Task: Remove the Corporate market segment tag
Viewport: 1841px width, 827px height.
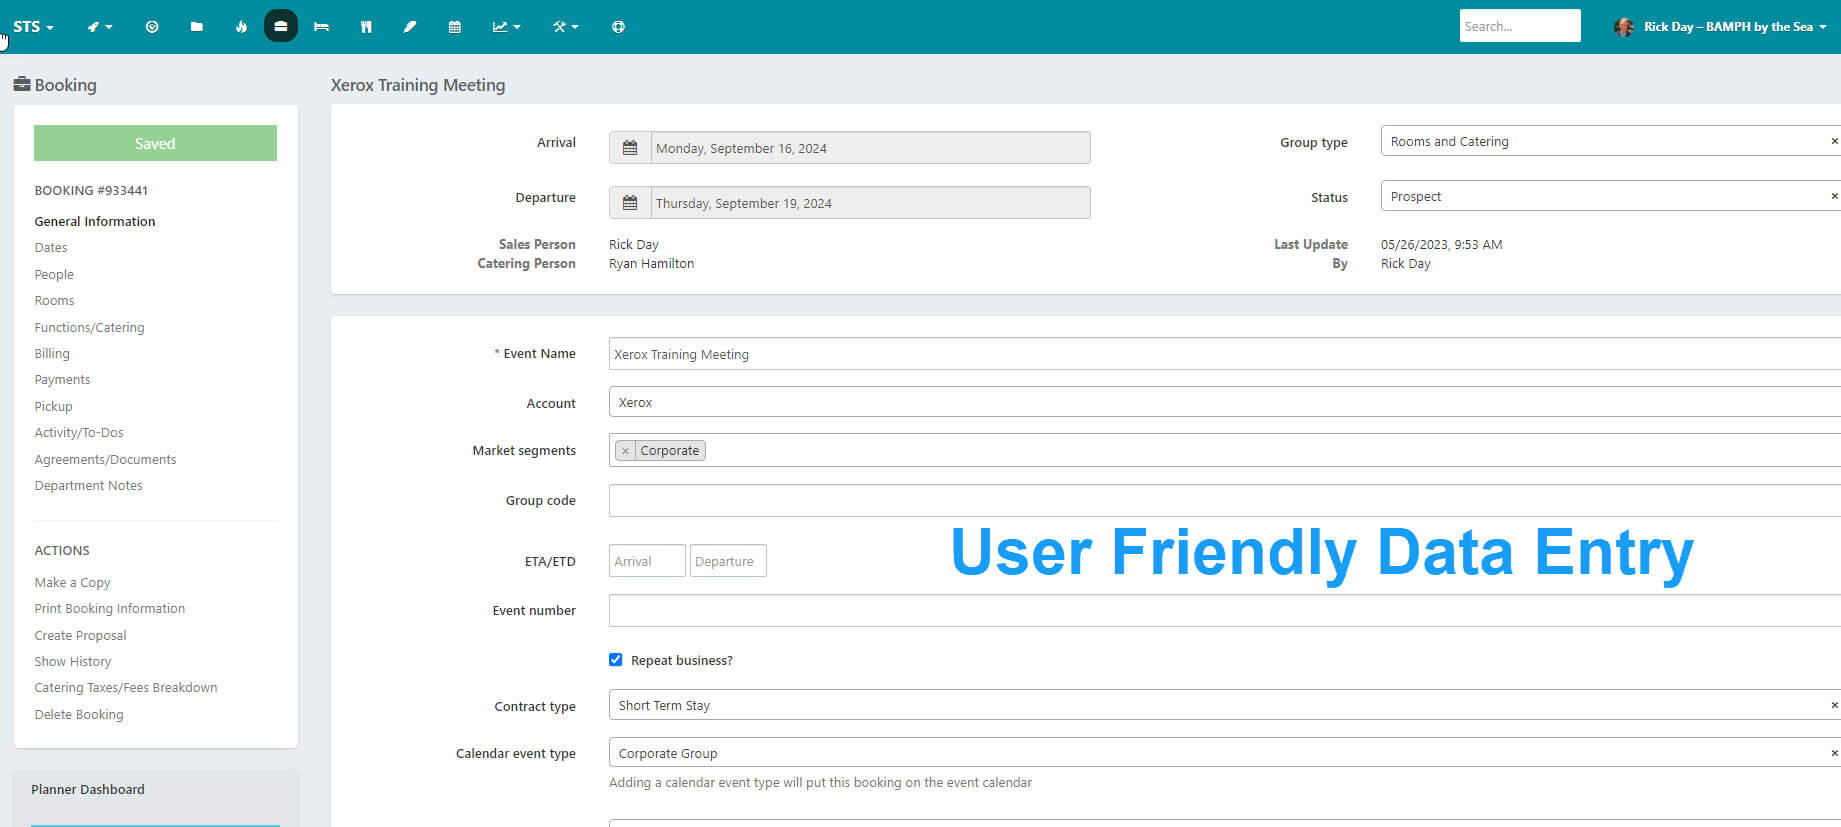Action: 625,451
